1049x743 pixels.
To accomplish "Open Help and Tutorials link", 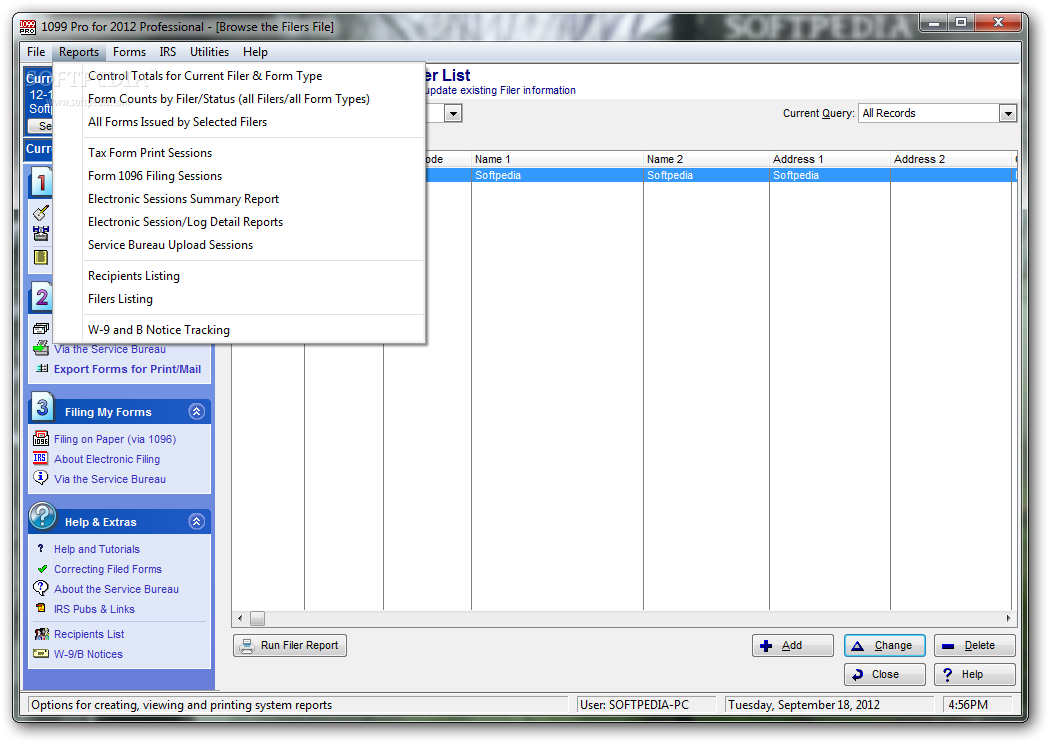I will pos(97,549).
